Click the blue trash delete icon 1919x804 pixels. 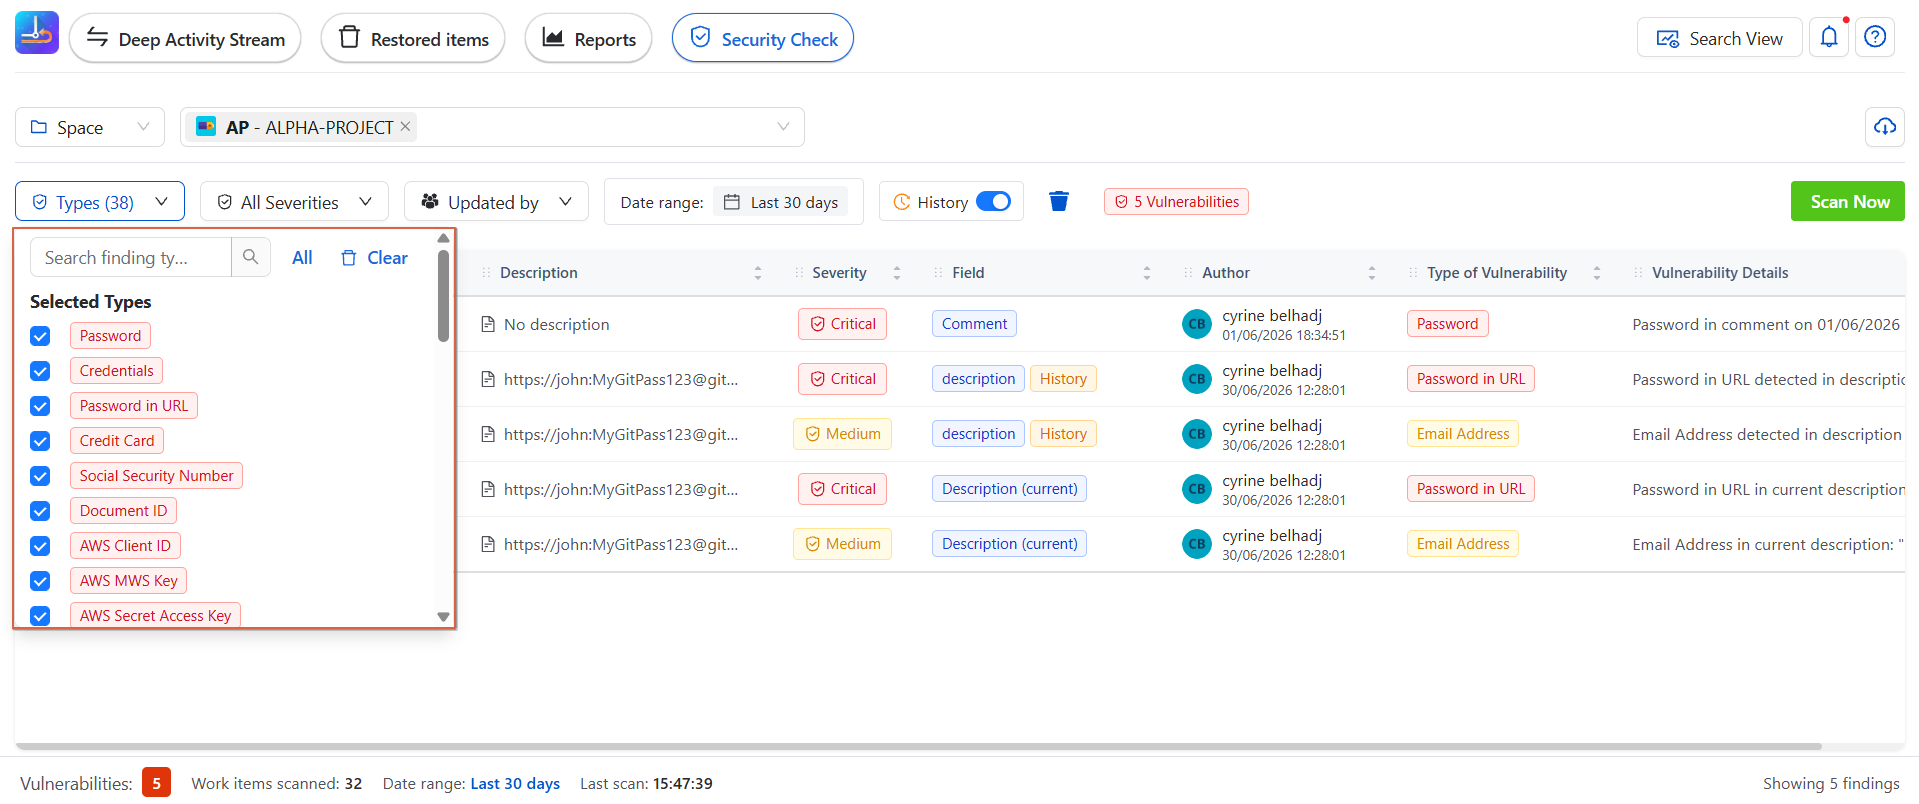tap(1059, 202)
